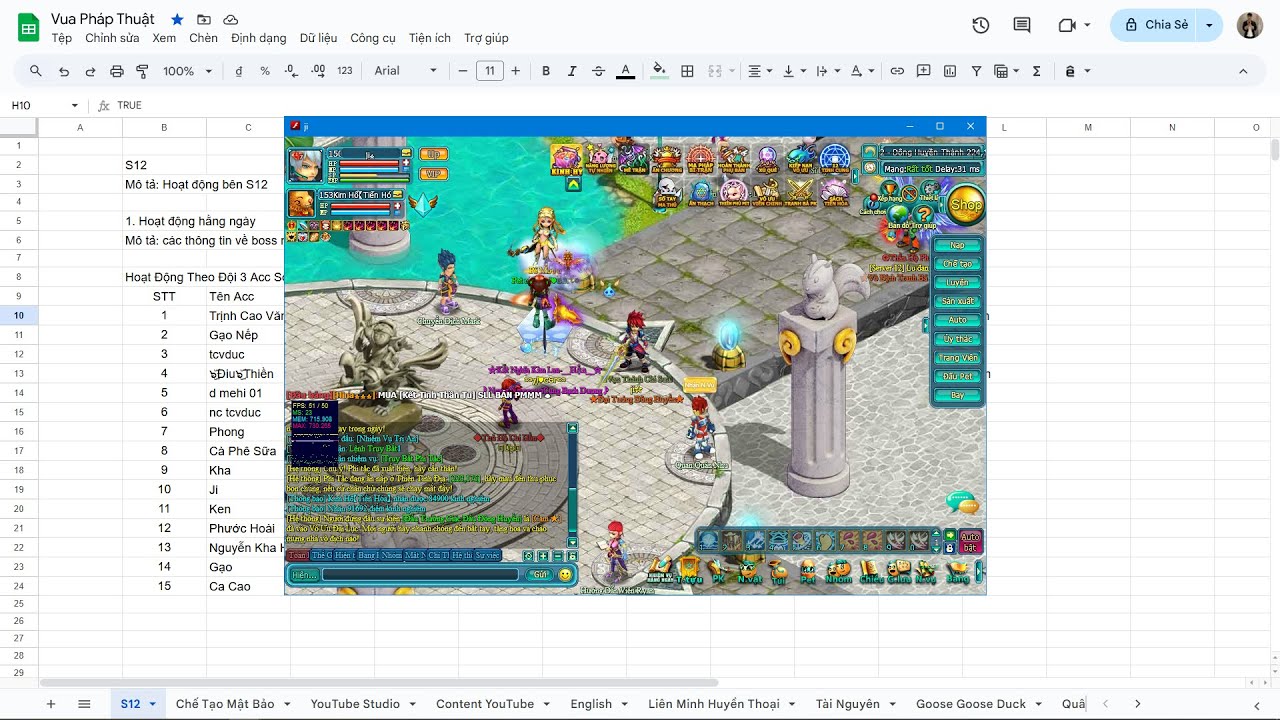Open the vertical align dropdown
This screenshot has height=720, width=1280.
coord(794,71)
